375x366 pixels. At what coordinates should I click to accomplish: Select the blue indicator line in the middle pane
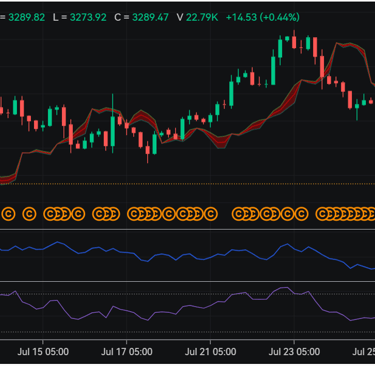tap(187, 255)
